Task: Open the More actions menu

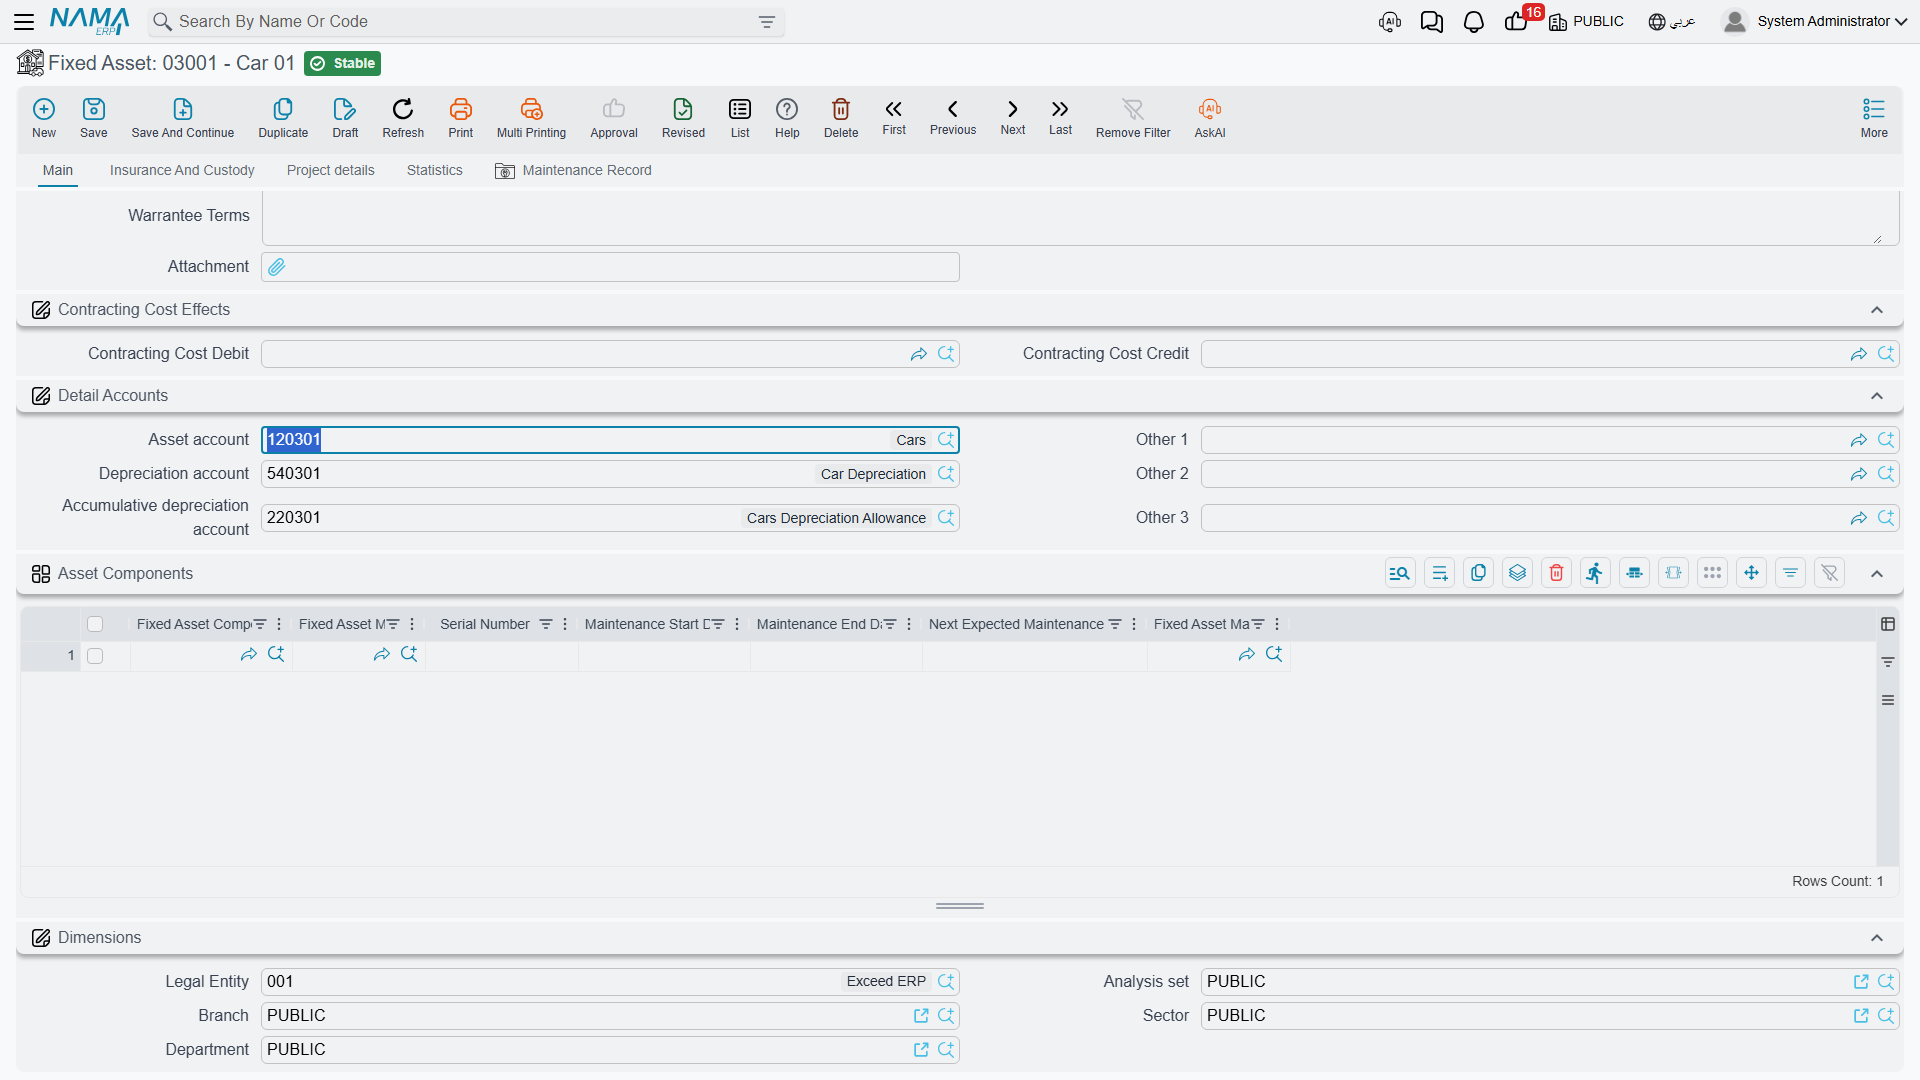Action: click(x=1874, y=117)
